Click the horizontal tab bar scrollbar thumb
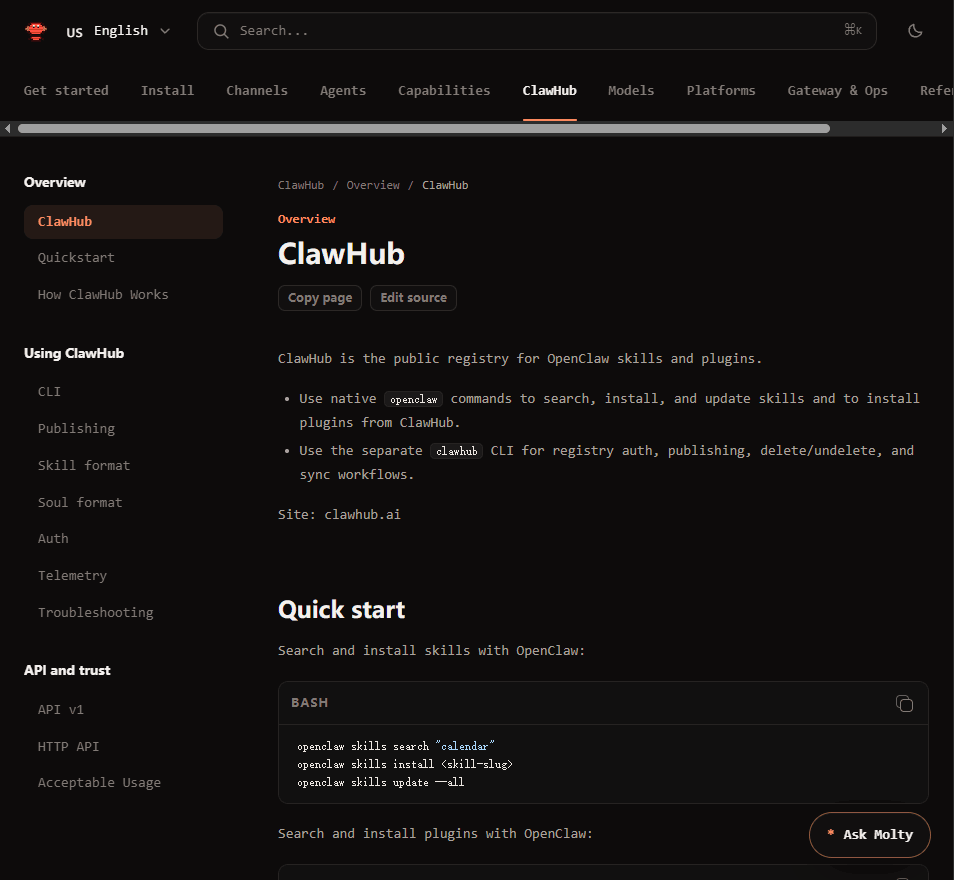This screenshot has width=954, height=880. tap(424, 128)
